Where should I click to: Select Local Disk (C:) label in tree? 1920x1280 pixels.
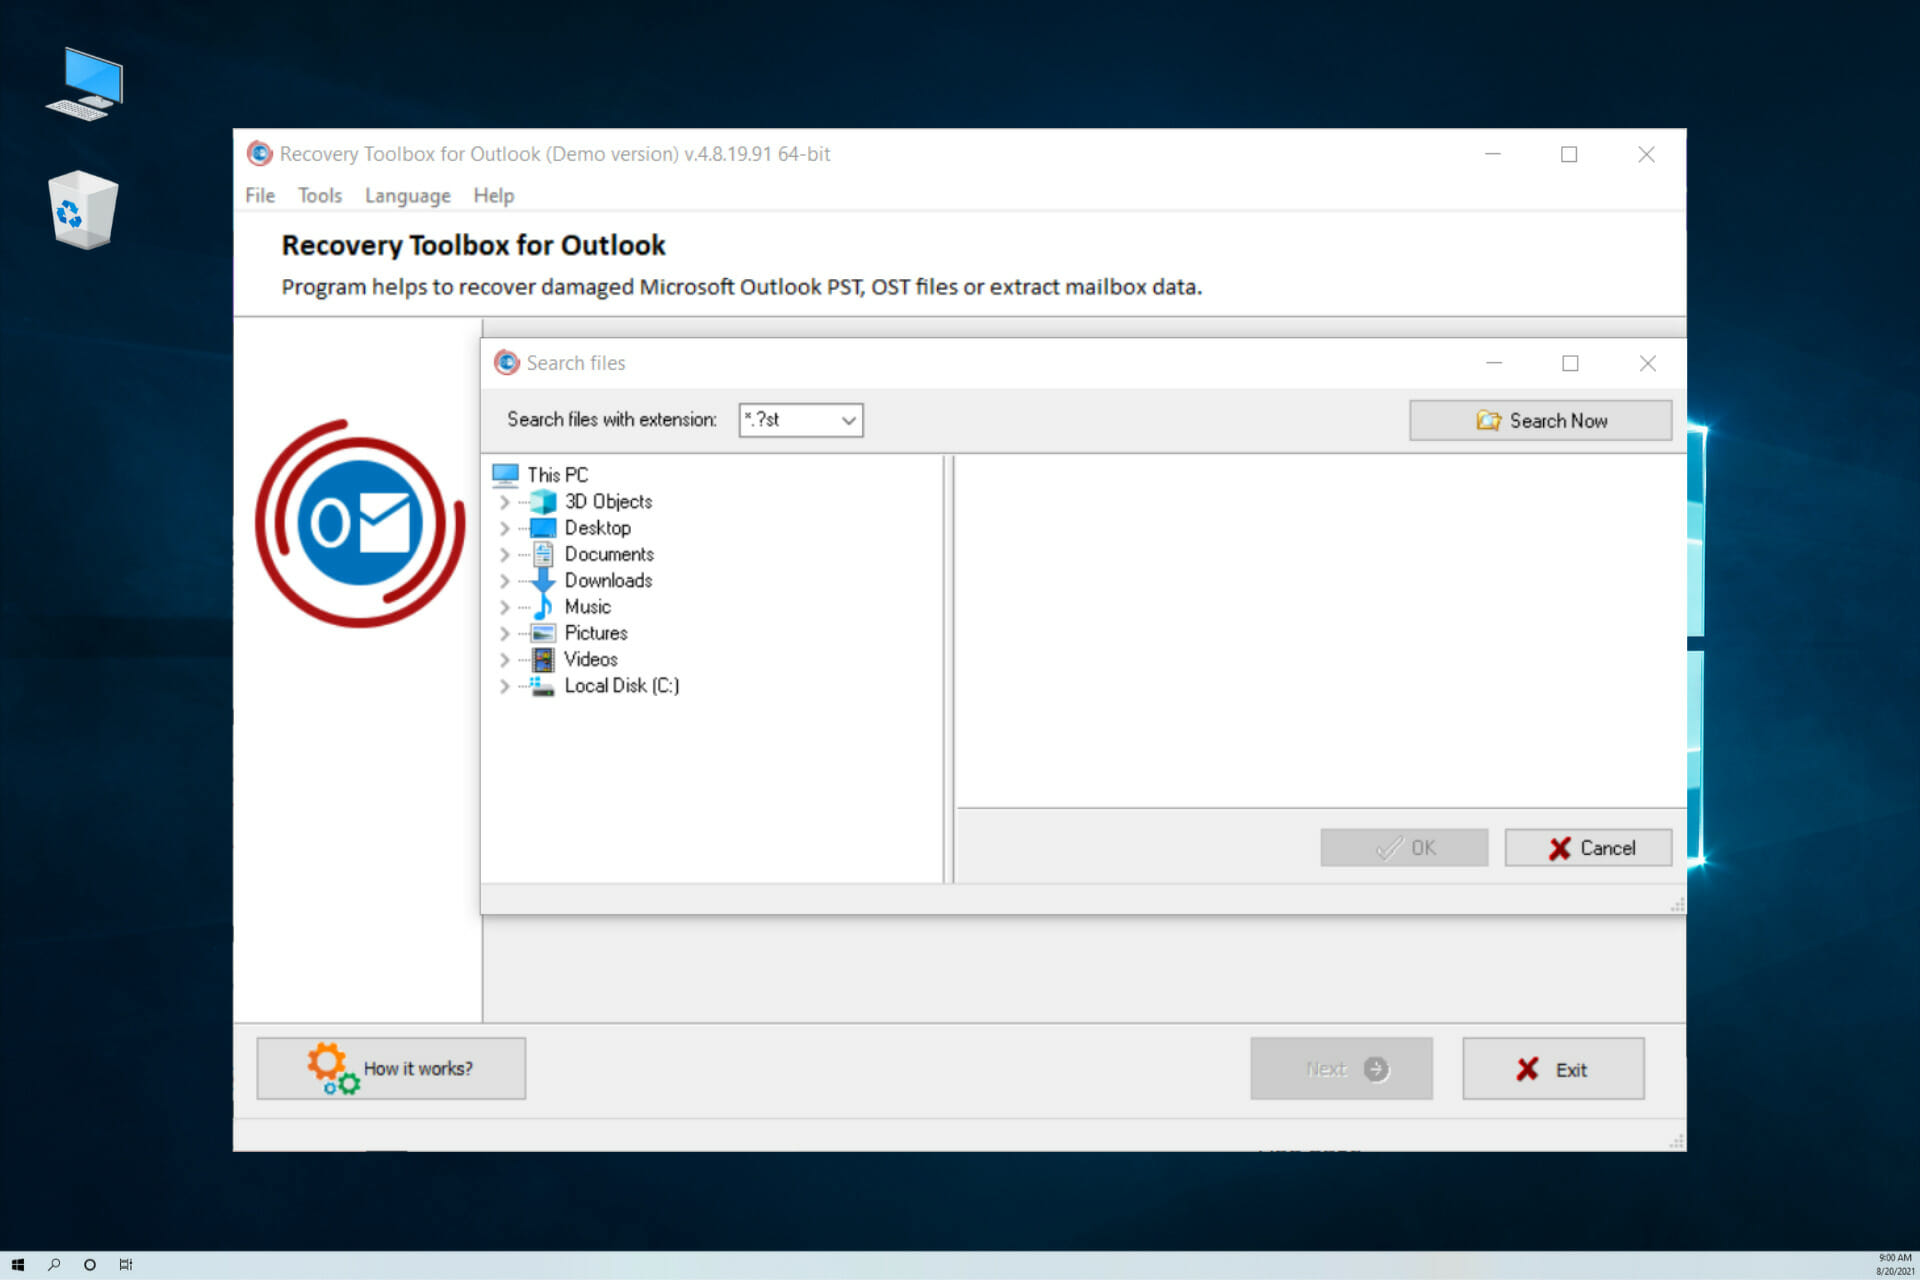[621, 686]
